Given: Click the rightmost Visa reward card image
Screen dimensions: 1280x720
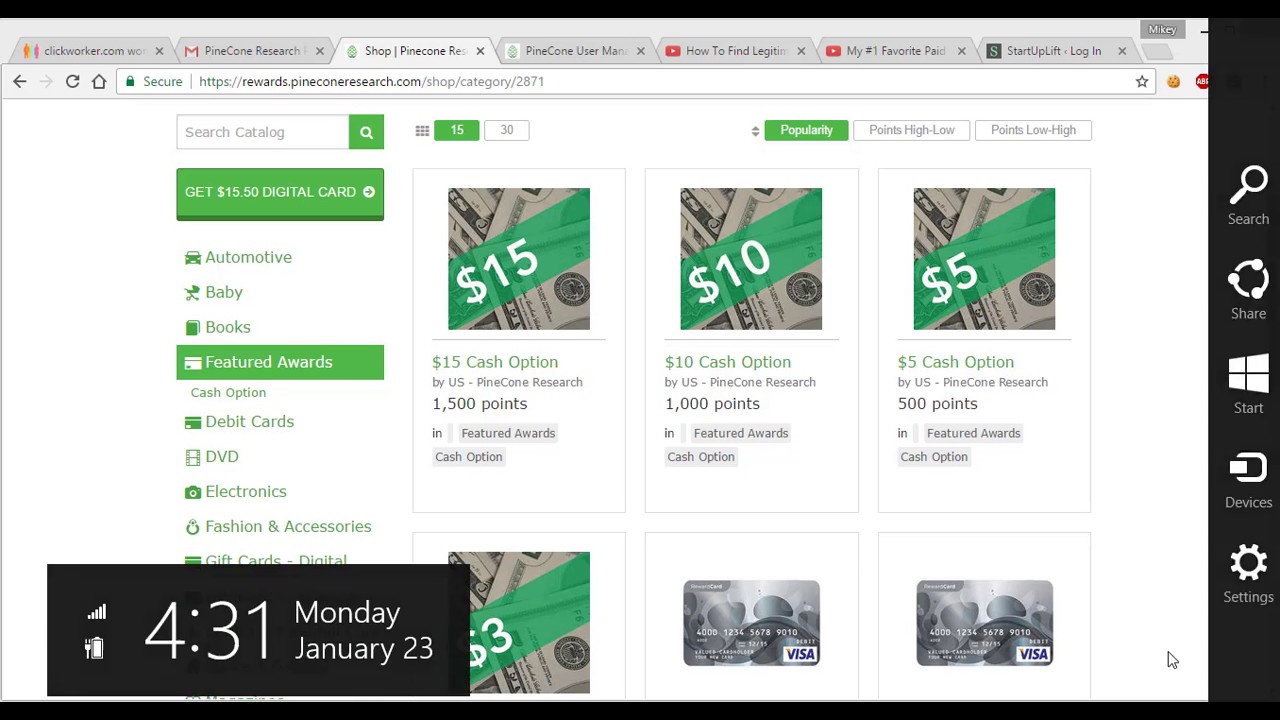Looking at the screenshot, I should point(984,623).
